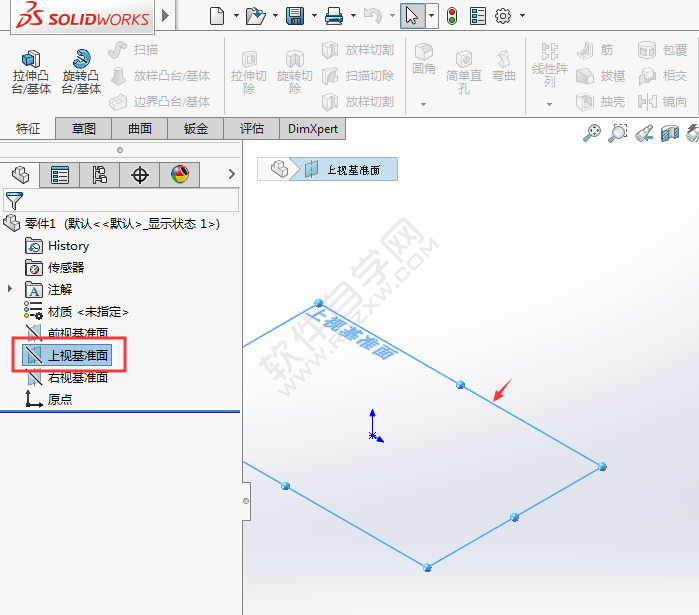Click the Rebuild traffic light icon
Viewport: 699px width, 615px height.
click(x=452, y=16)
